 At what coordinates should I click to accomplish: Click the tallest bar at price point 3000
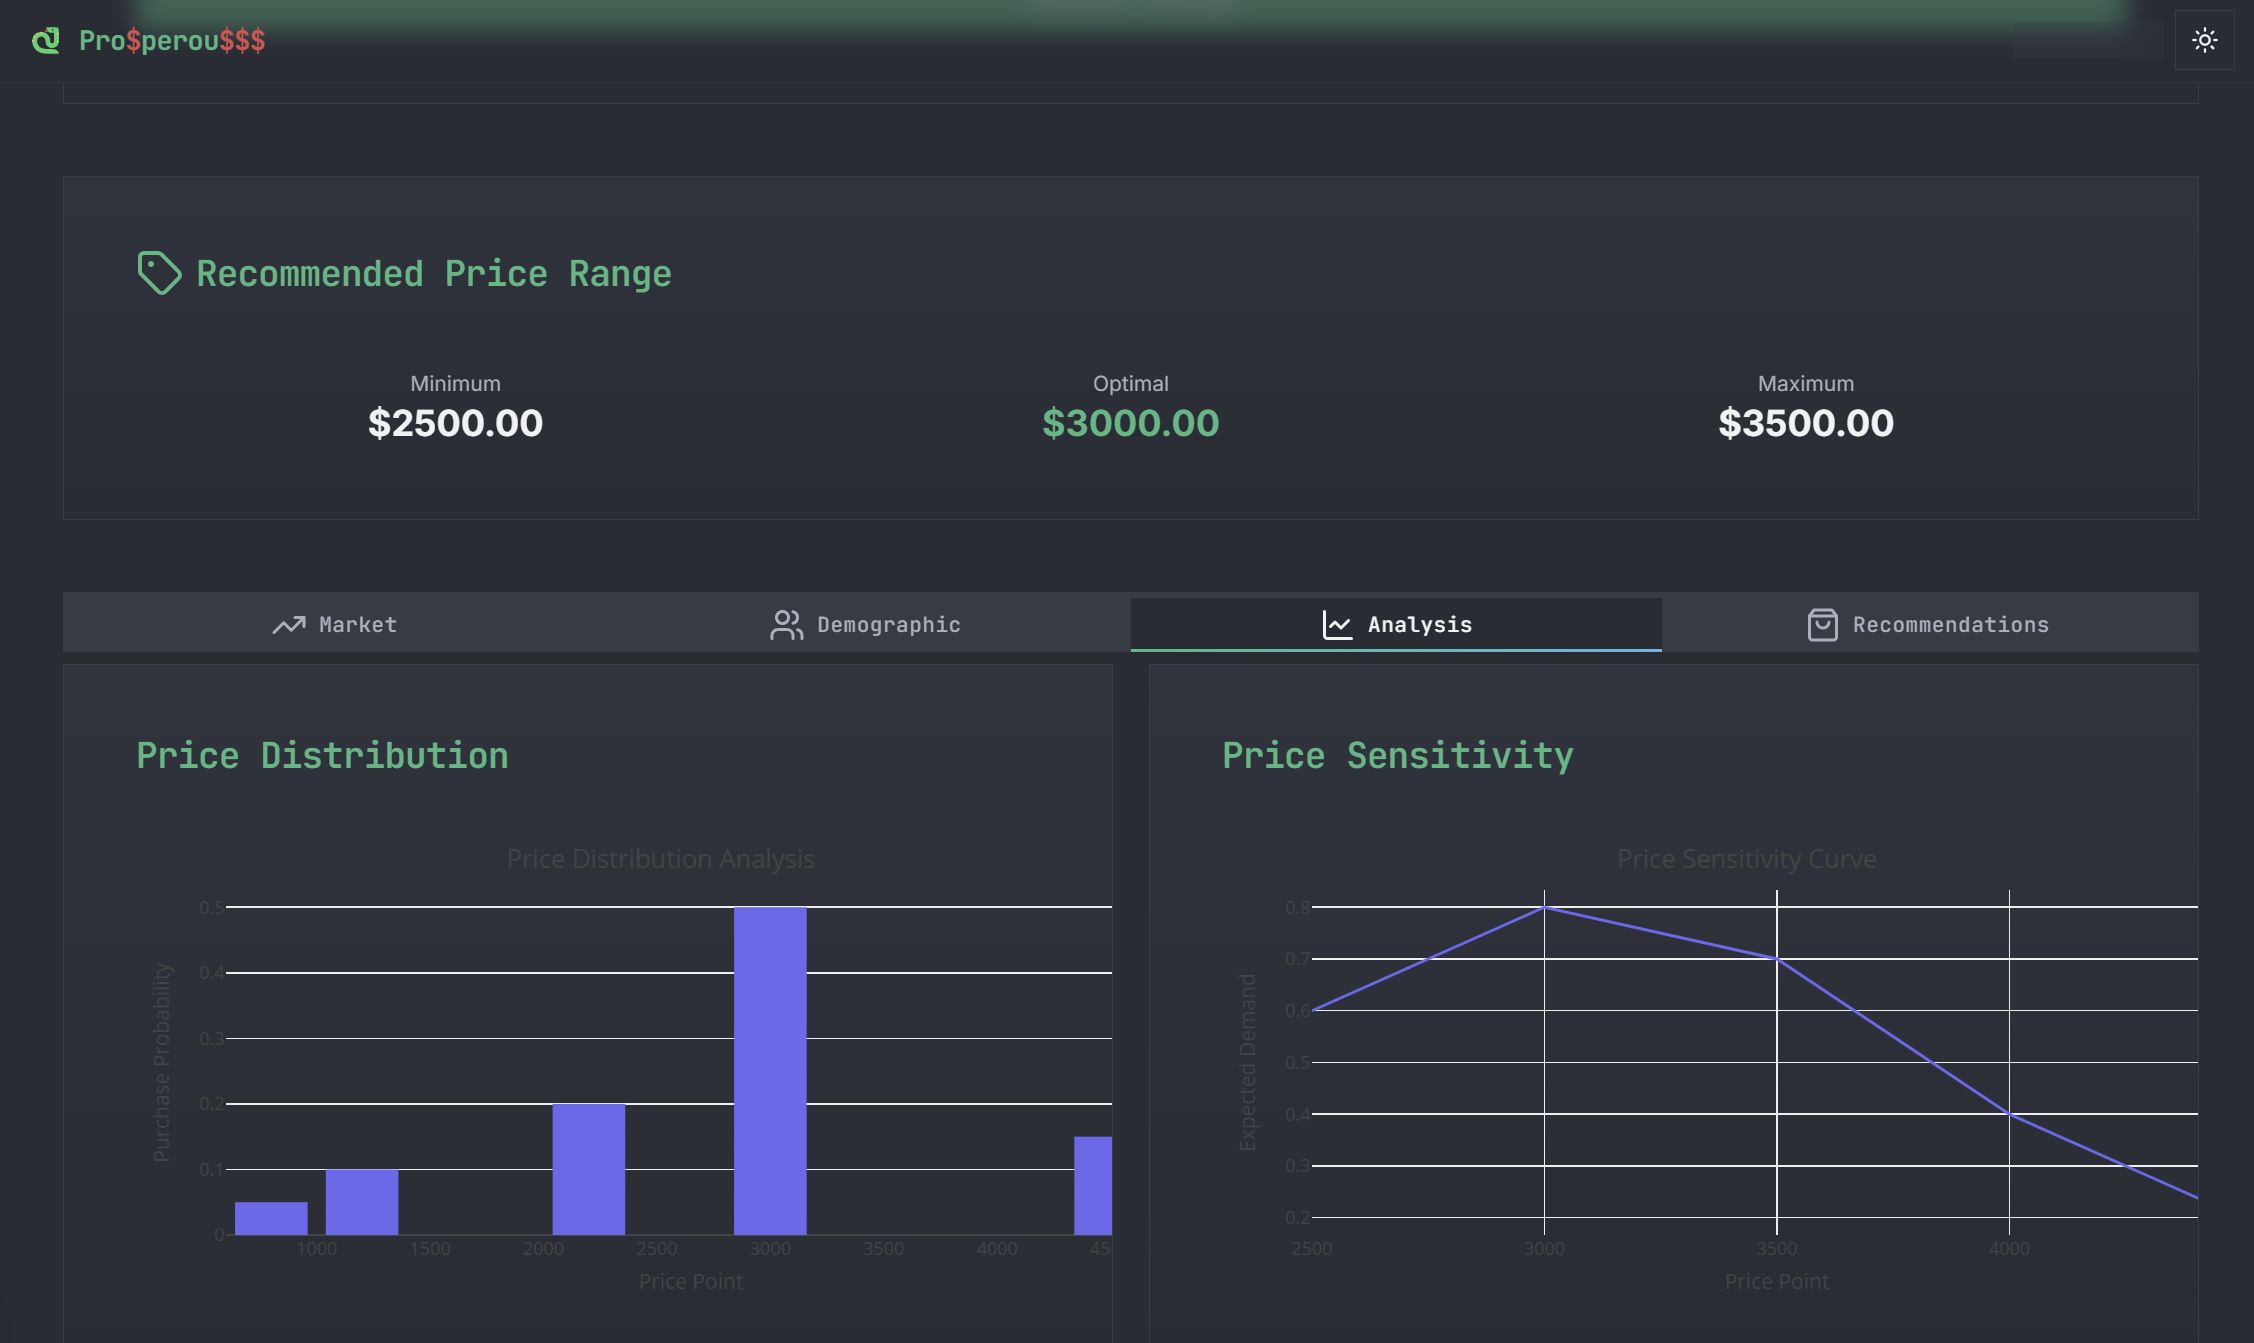(x=770, y=1070)
